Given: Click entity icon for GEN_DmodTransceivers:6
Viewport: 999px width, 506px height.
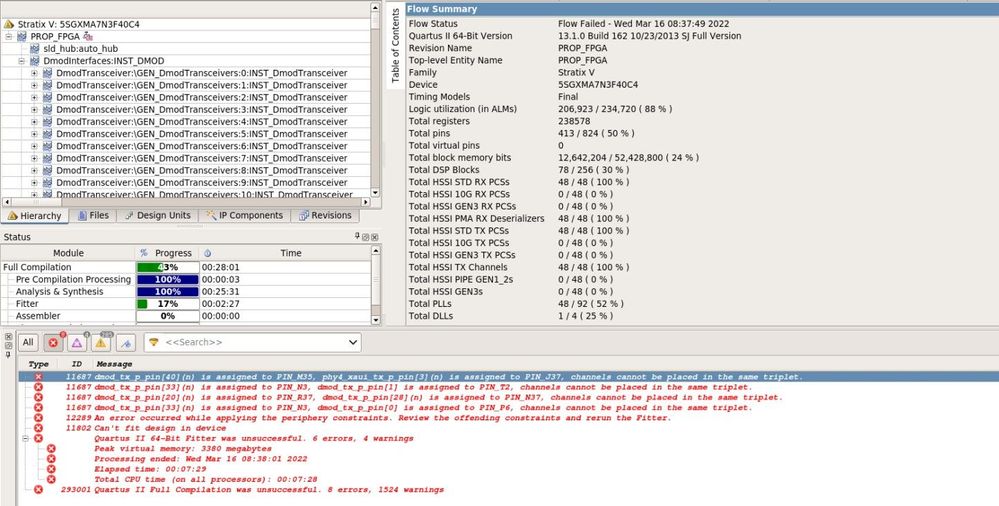Looking at the screenshot, I should (47, 146).
